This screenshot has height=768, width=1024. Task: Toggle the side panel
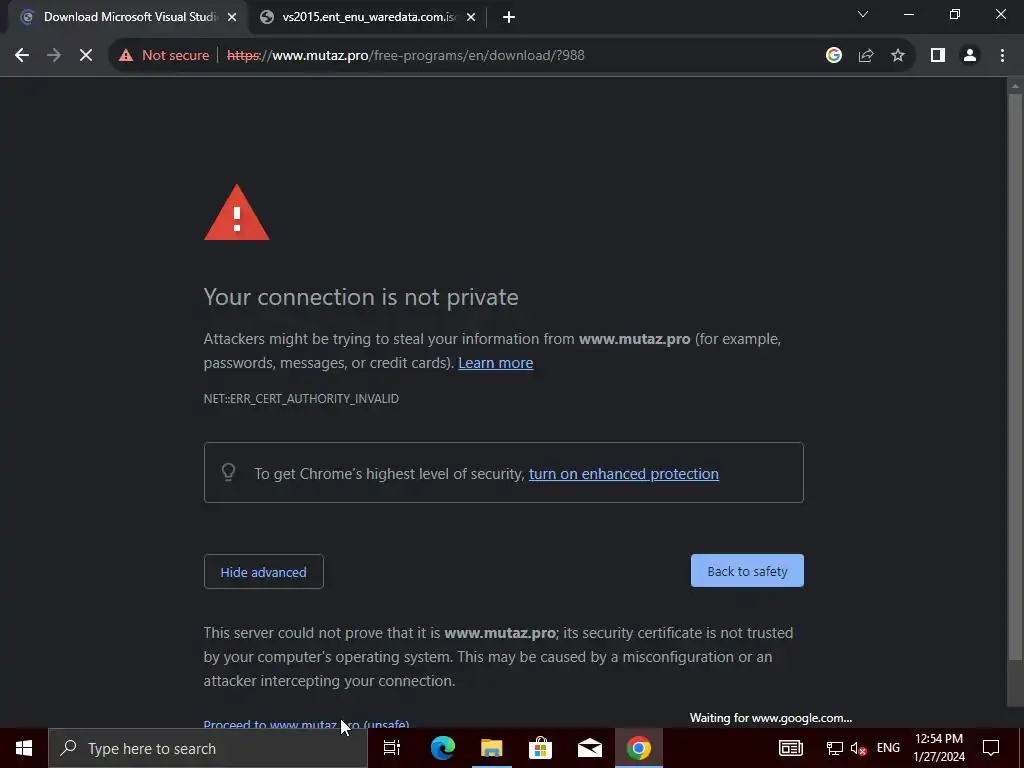coord(938,56)
